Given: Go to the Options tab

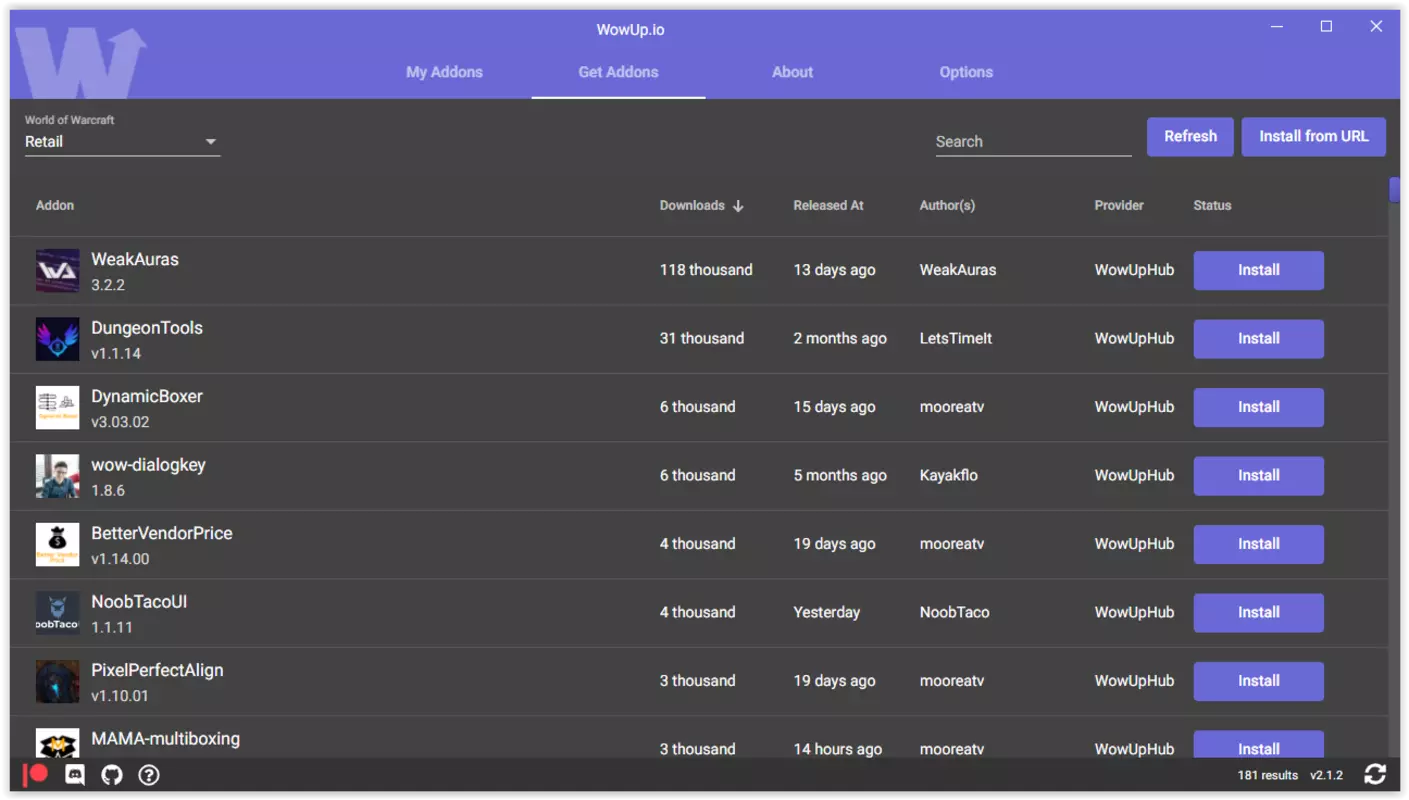Looking at the screenshot, I should [x=966, y=72].
